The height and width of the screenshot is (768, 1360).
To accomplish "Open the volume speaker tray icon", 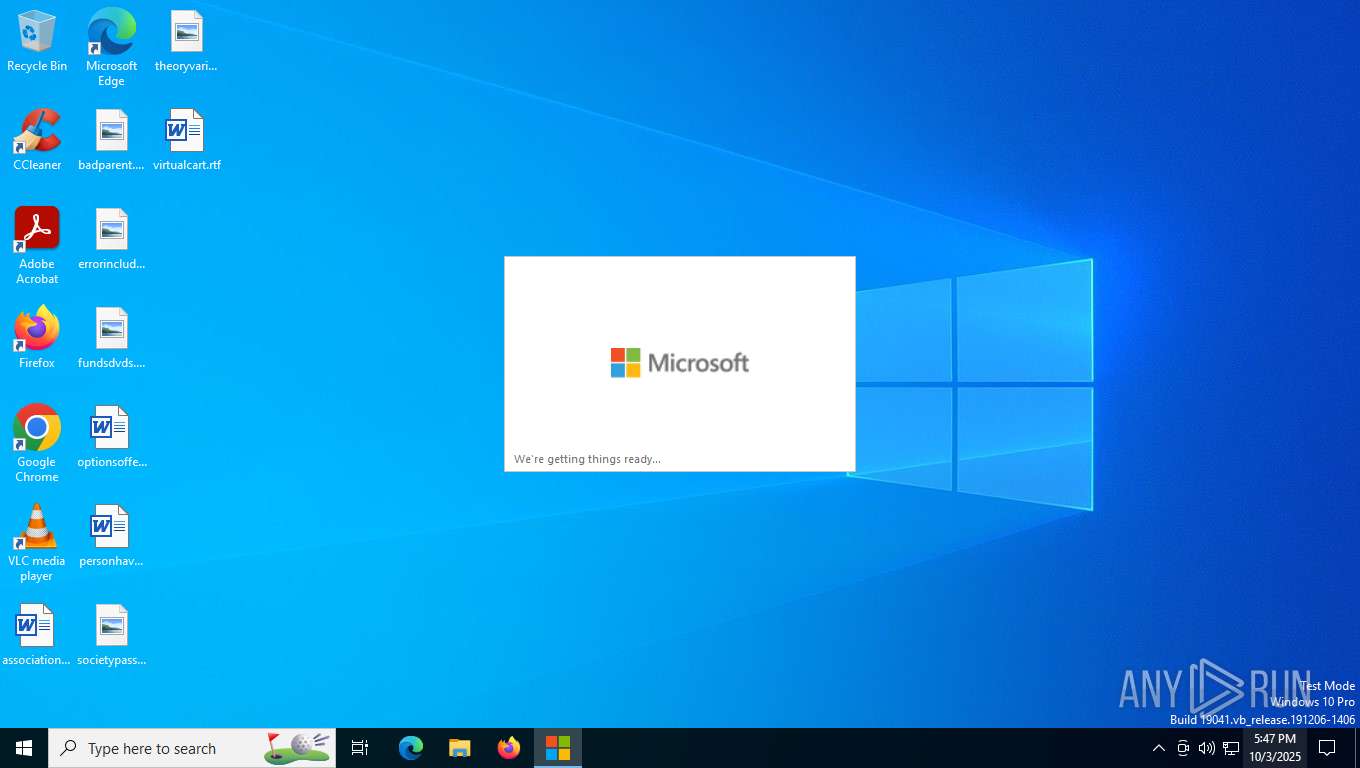I will coord(1207,748).
